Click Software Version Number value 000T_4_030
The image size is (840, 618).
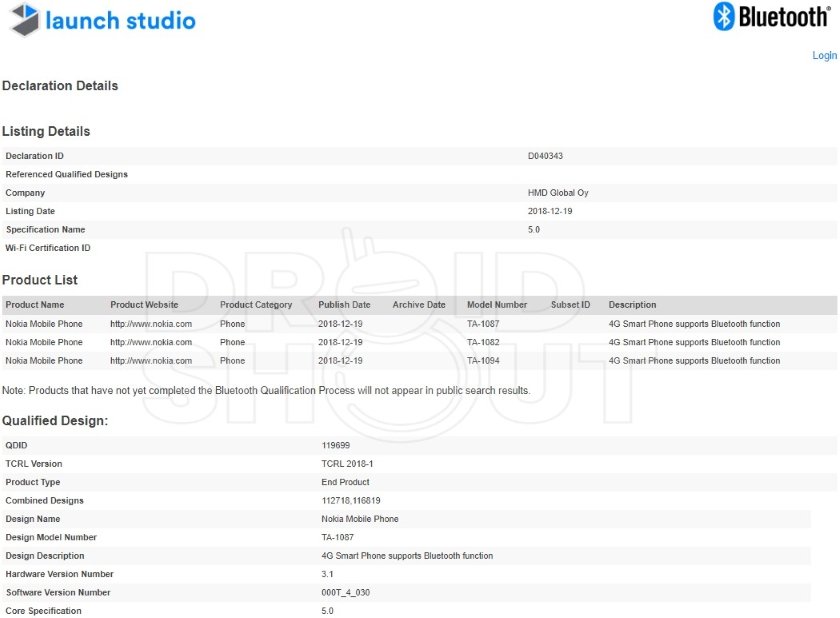(x=346, y=593)
